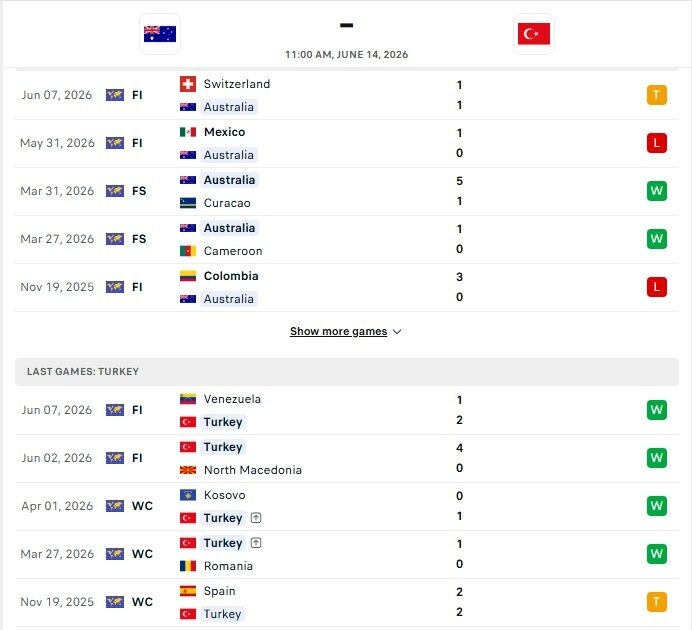
Task: Click the Colombia flag icon
Action: (x=188, y=276)
